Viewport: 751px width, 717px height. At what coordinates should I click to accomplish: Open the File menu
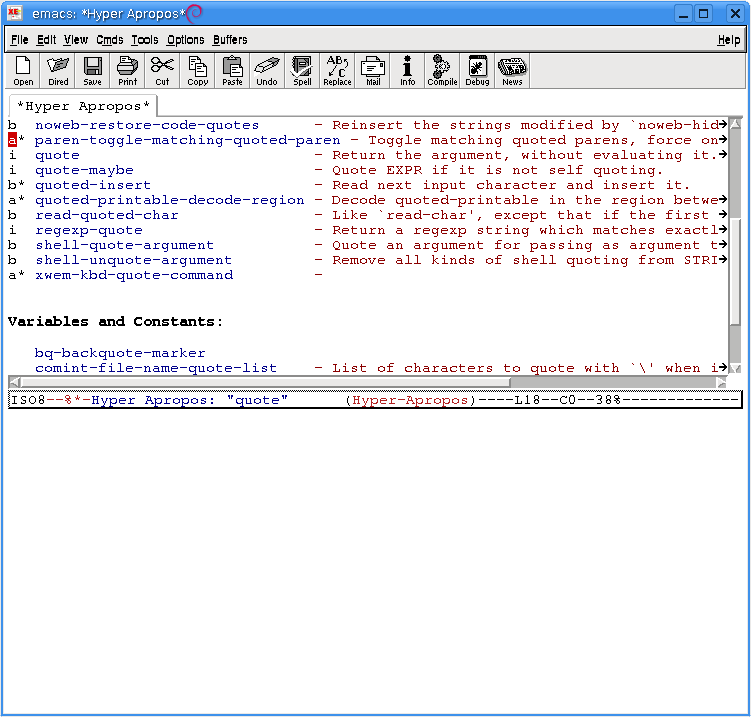pyautogui.click(x=20, y=40)
